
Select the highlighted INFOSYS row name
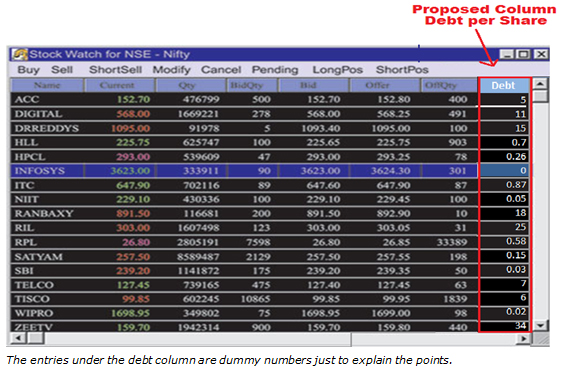click(x=39, y=171)
